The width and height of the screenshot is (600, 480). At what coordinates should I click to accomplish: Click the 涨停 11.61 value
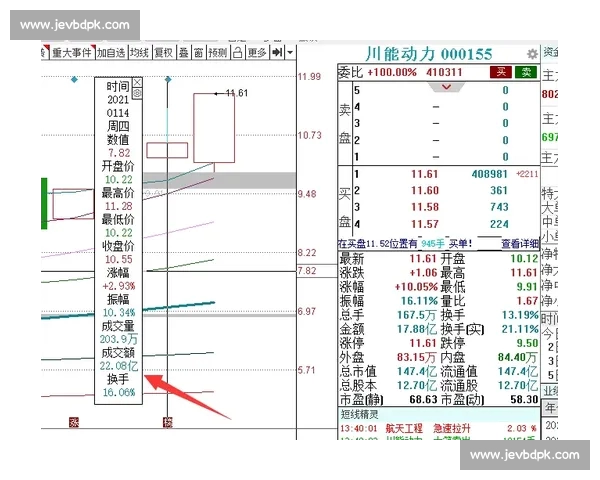(422, 343)
